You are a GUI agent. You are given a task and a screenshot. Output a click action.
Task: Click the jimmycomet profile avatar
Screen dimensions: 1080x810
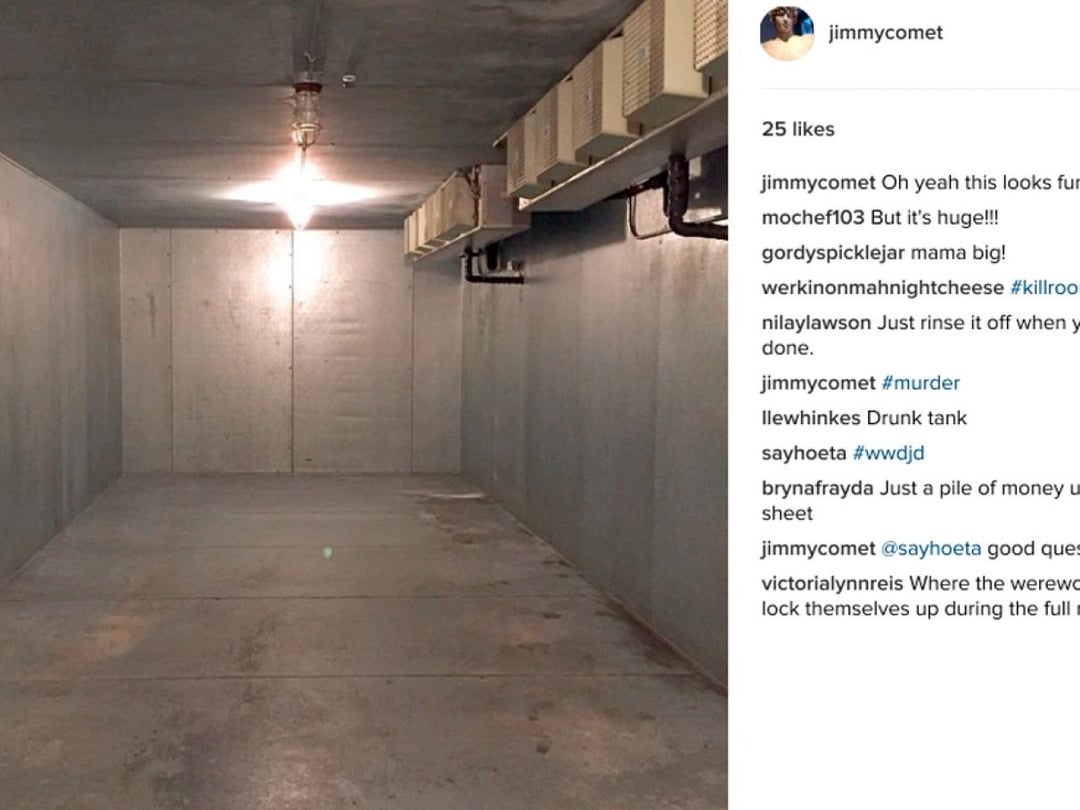[x=787, y=33]
